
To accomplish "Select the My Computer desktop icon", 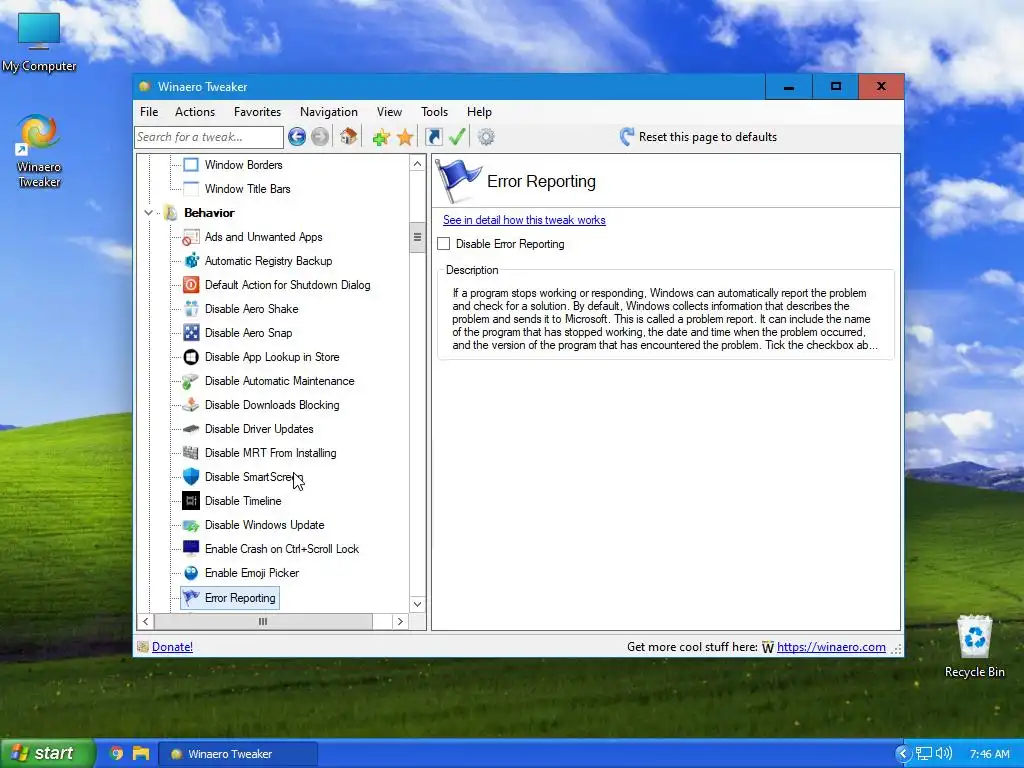I will 39,41.
